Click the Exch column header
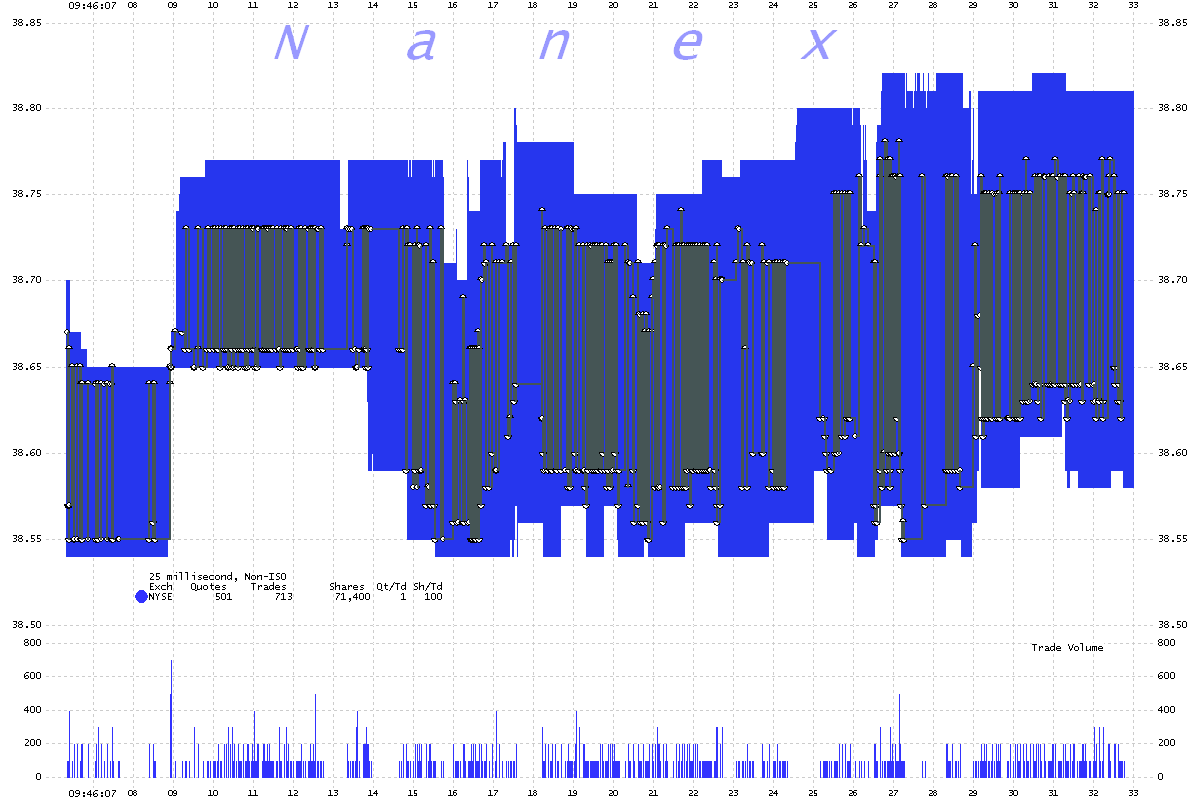 161,585
